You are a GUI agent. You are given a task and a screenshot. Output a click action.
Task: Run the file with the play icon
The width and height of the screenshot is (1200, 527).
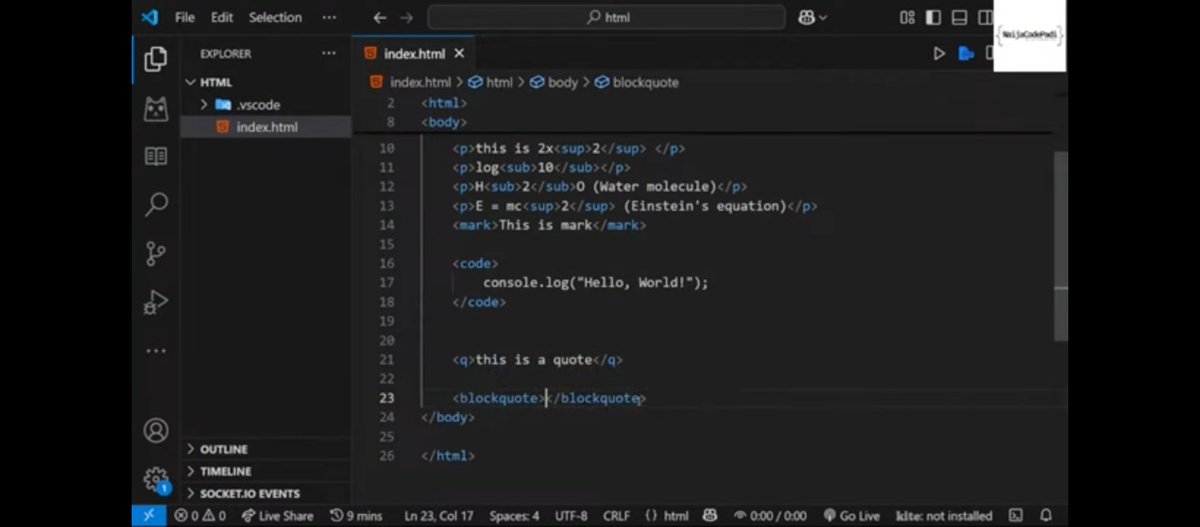tap(939, 53)
